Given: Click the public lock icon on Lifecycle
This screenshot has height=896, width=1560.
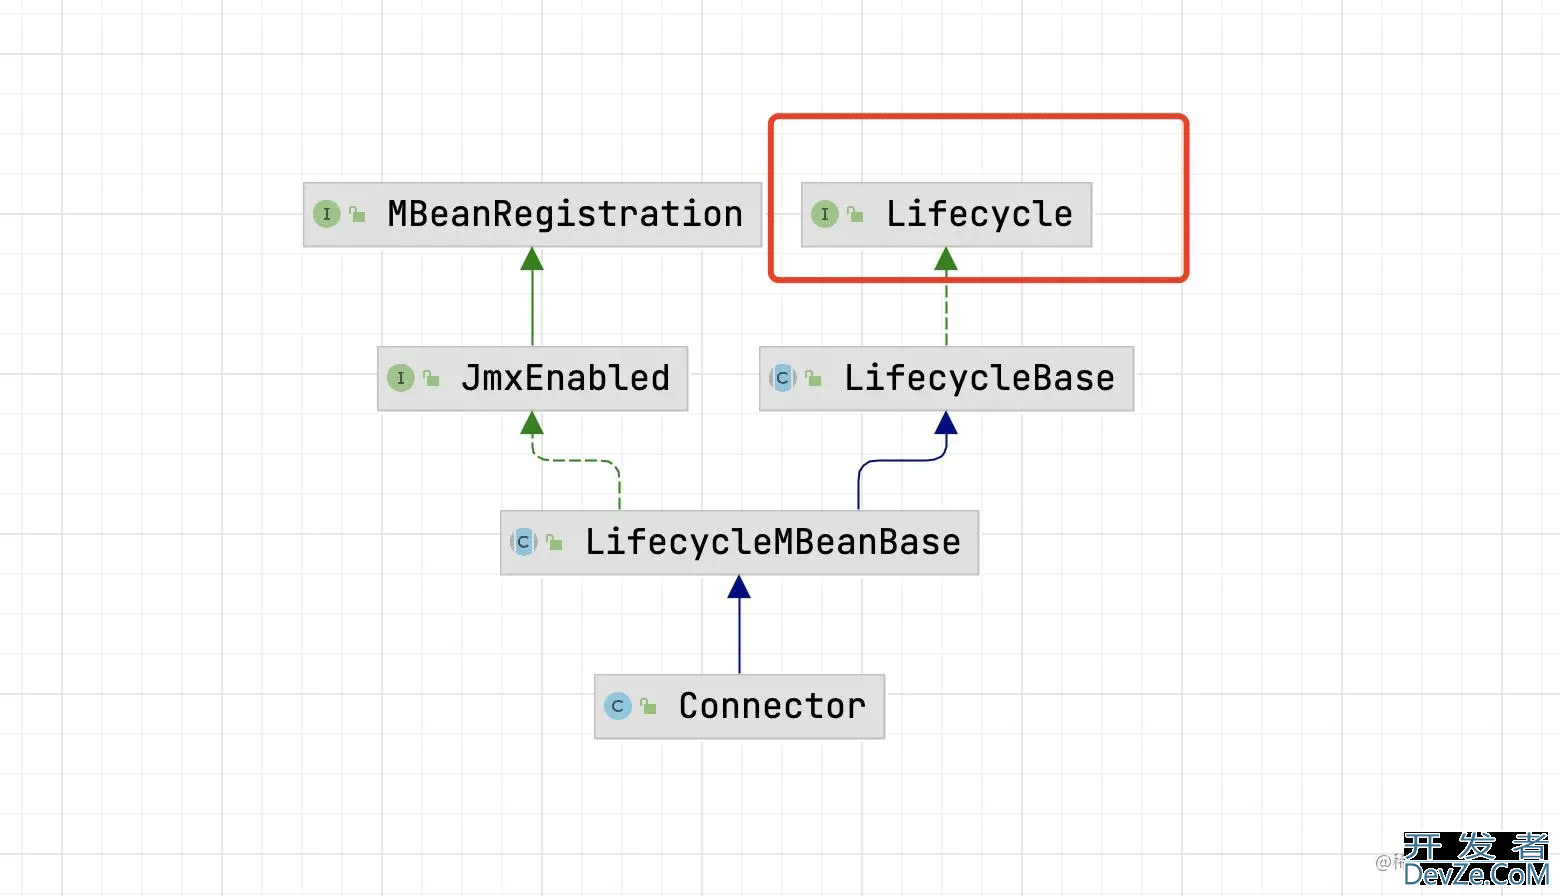Looking at the screenshot, I should tap(855, 214).
